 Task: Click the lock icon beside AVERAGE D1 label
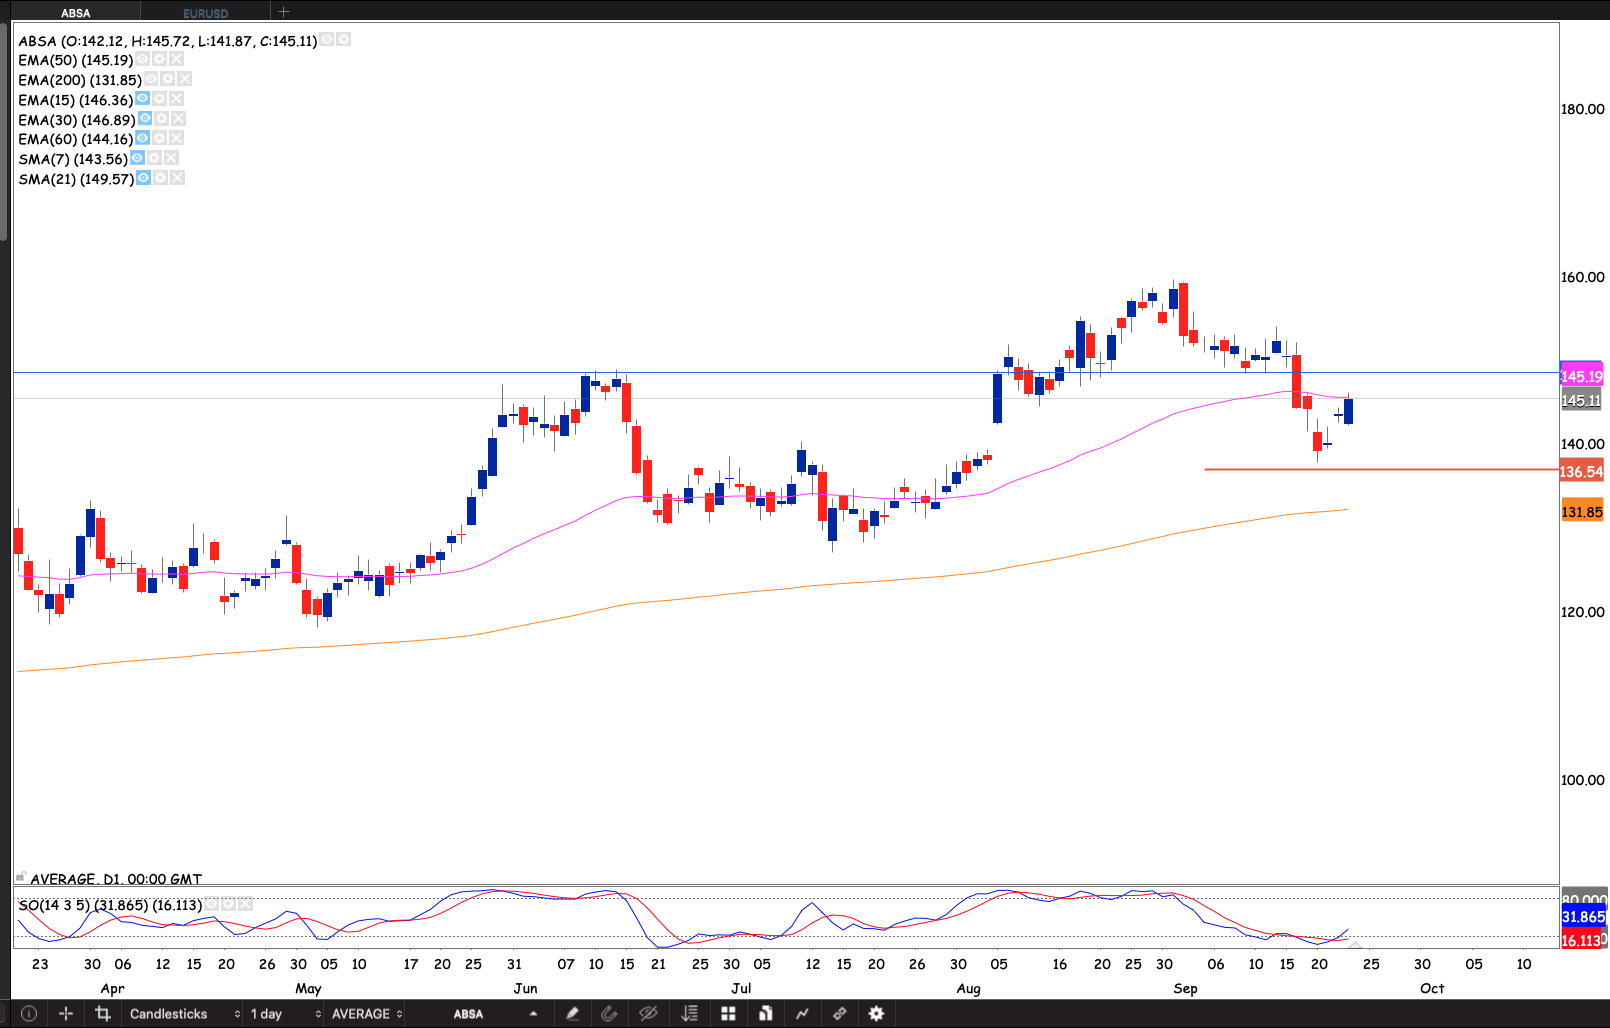click(20, 878)
